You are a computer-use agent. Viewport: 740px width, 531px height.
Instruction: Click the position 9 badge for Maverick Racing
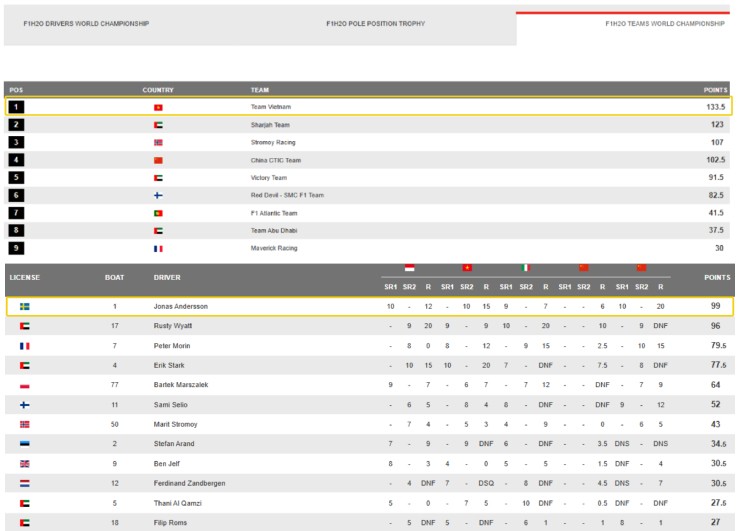(x=18, y=248)
